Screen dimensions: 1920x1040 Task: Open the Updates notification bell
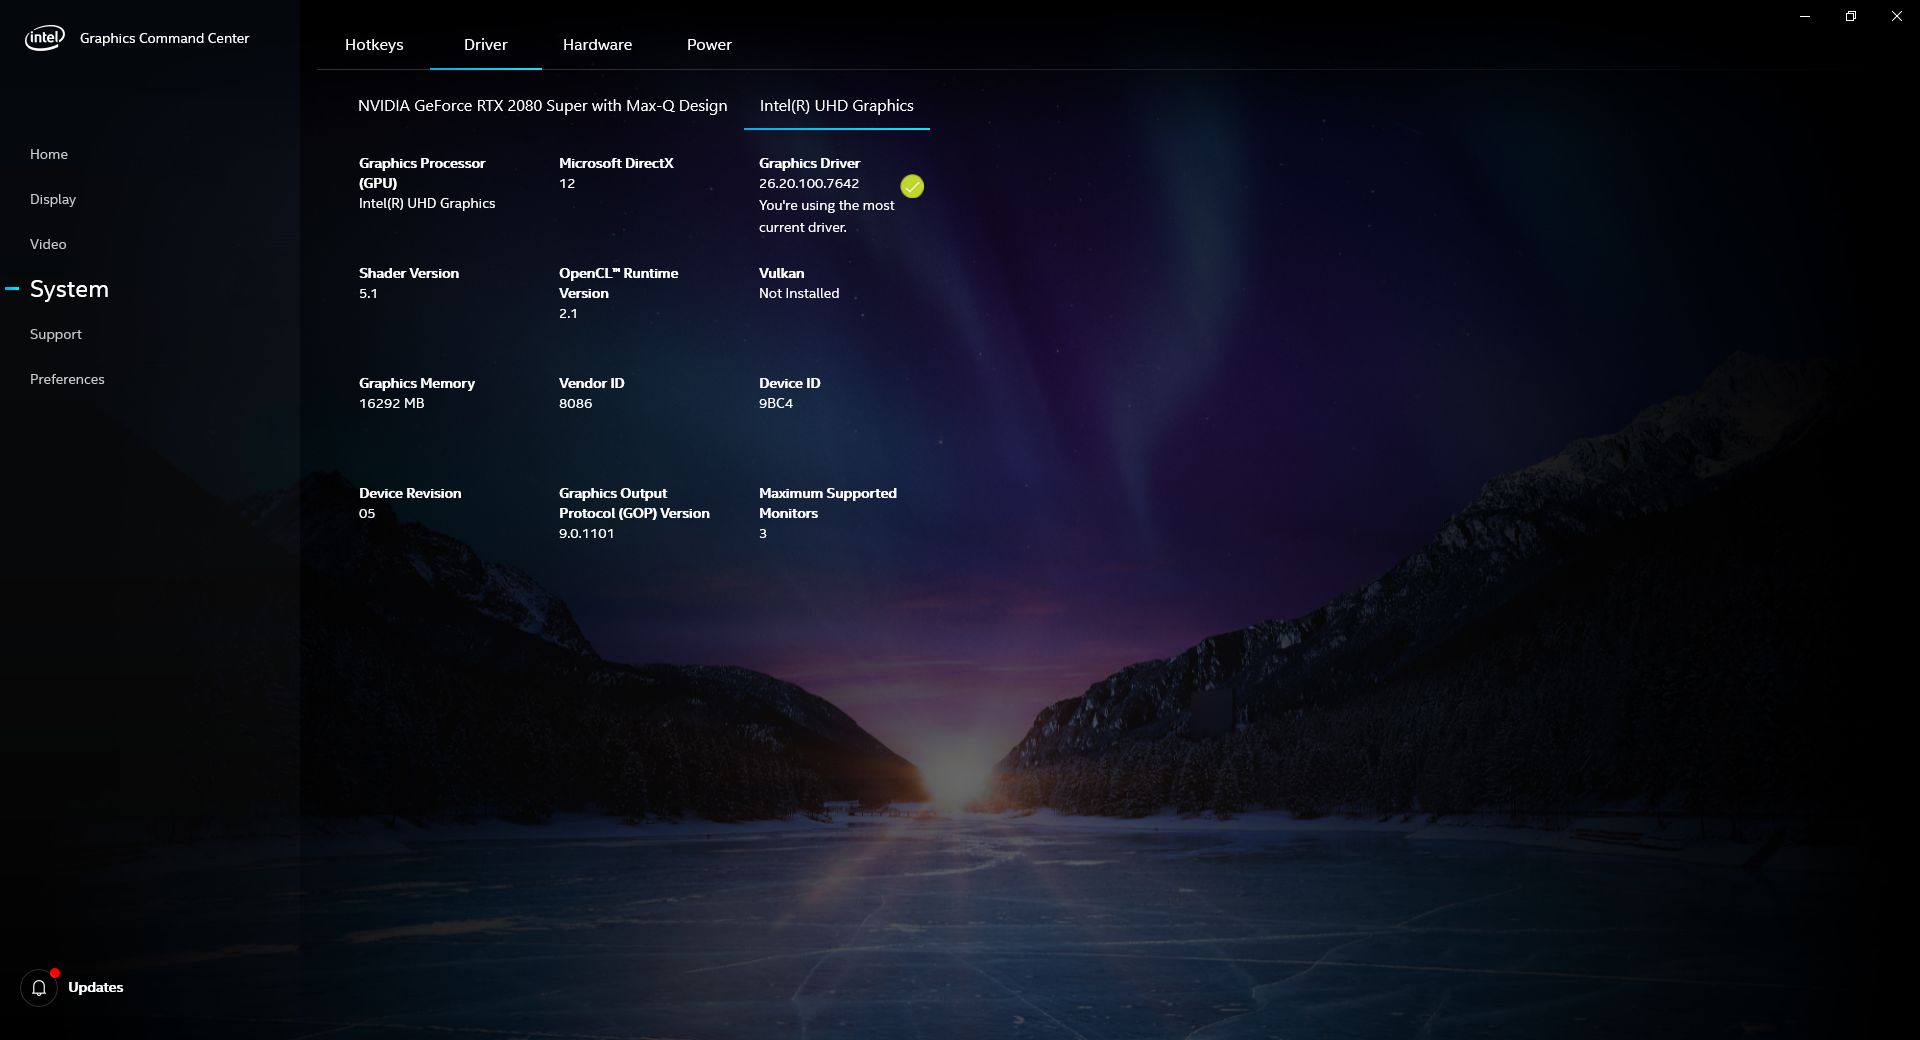39,988
